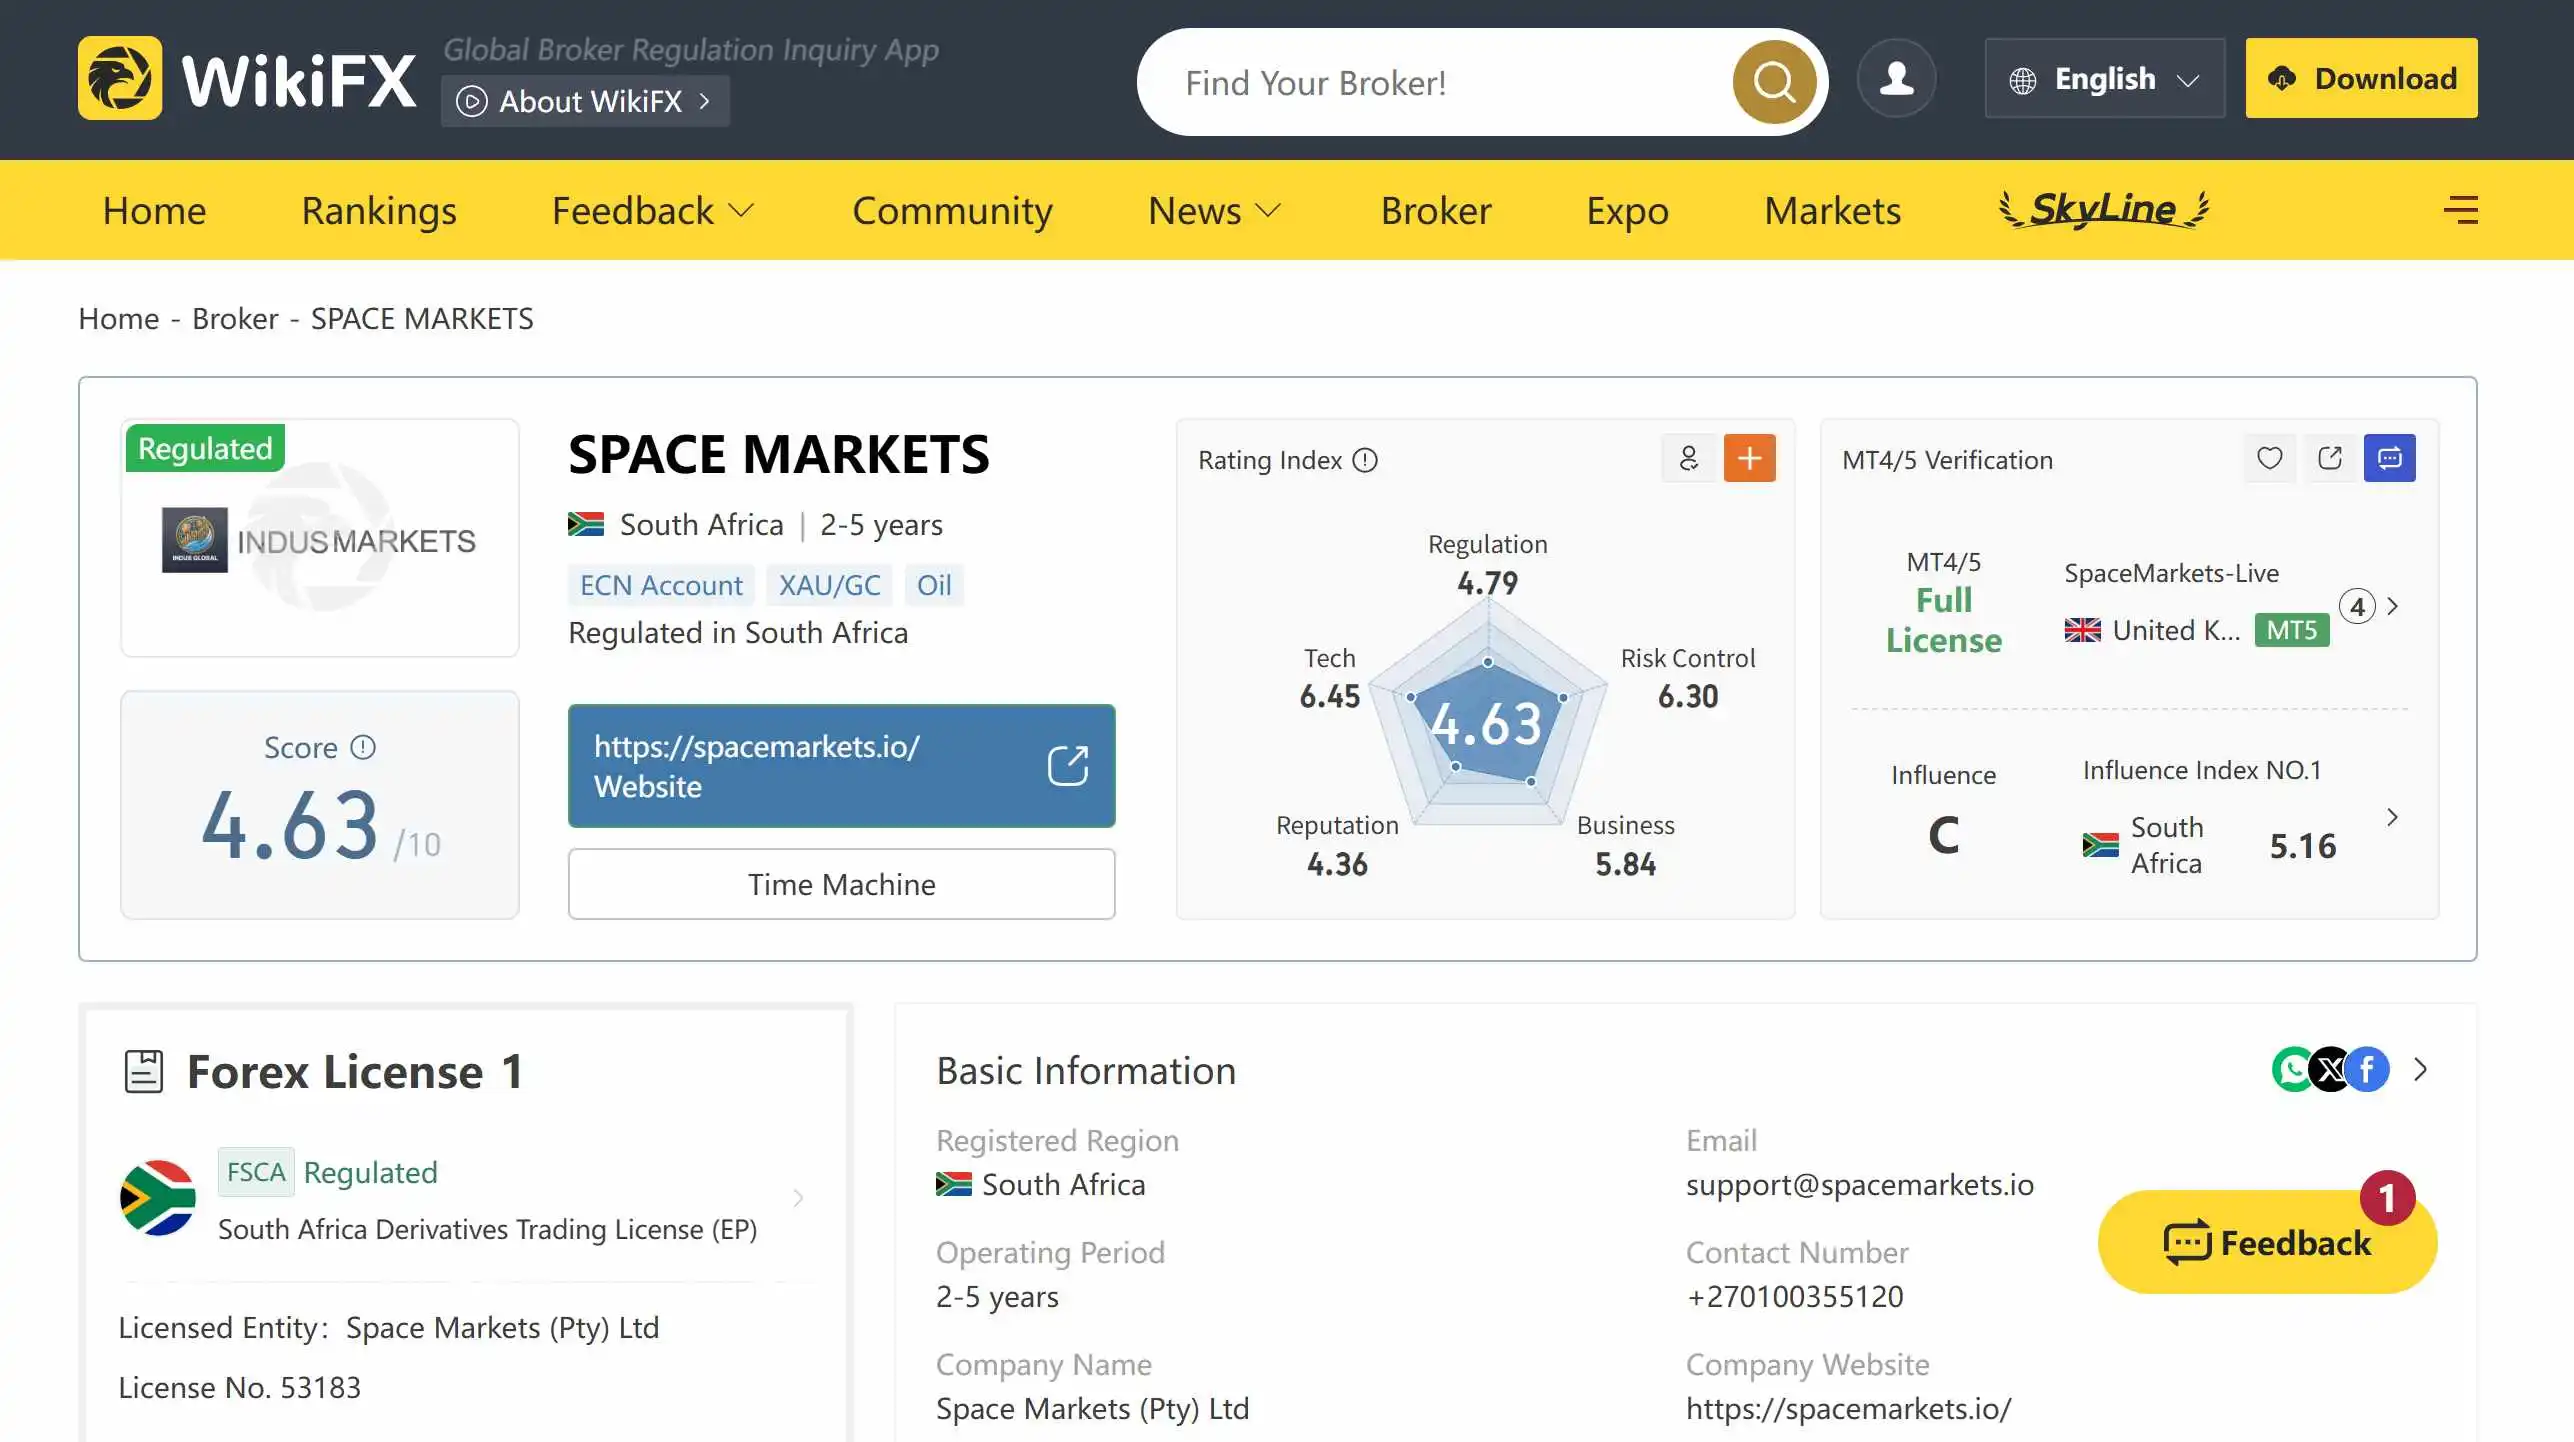Image resolution: width=2574 pixels, height=1442 pixels.
Task: Open the English language dropdown
Action: point(2104,79)
